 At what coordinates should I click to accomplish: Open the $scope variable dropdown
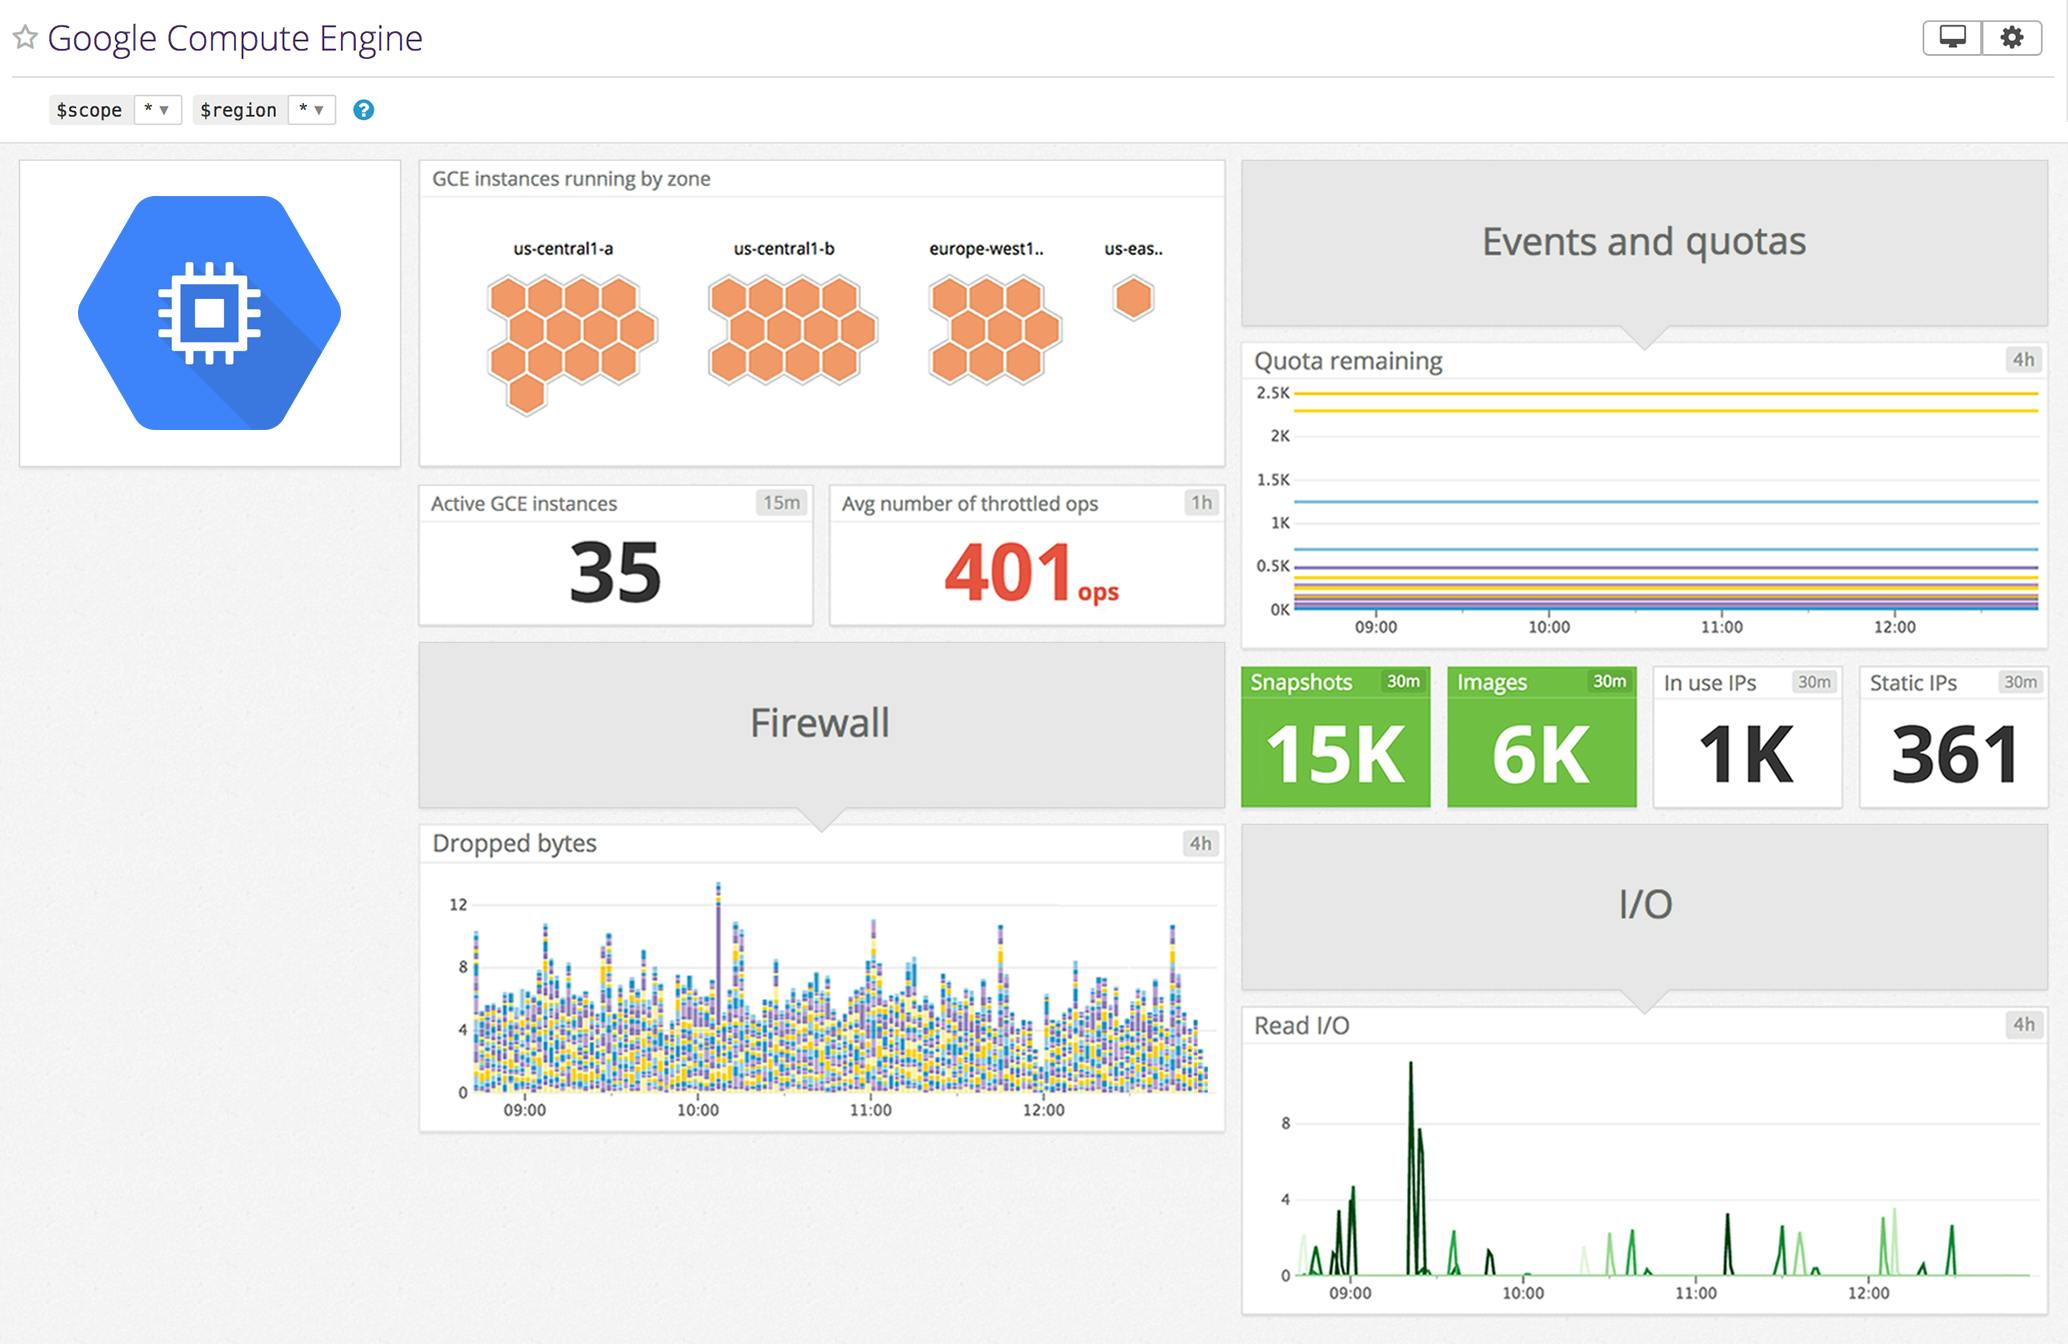tap(157, 110)
